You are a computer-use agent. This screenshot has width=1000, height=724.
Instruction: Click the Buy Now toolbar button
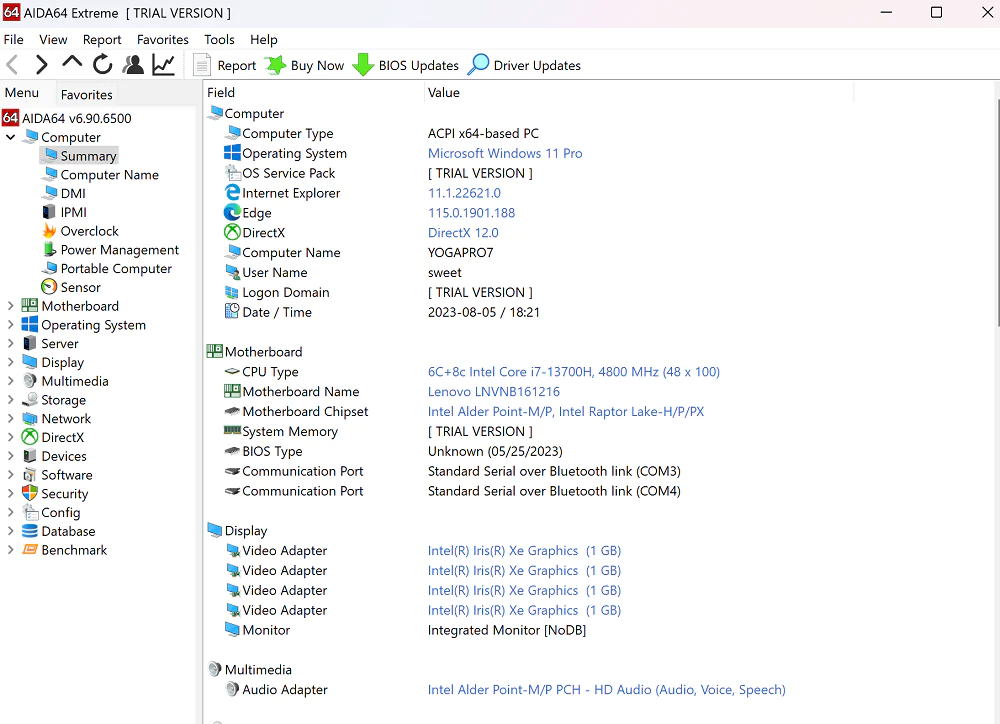304,65
